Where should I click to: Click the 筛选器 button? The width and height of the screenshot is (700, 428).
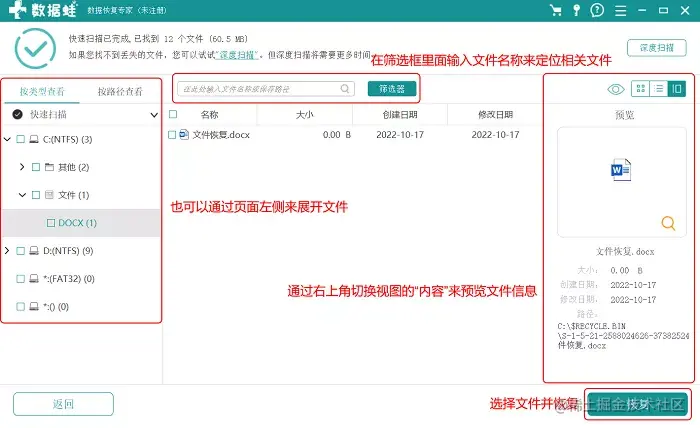392,89
